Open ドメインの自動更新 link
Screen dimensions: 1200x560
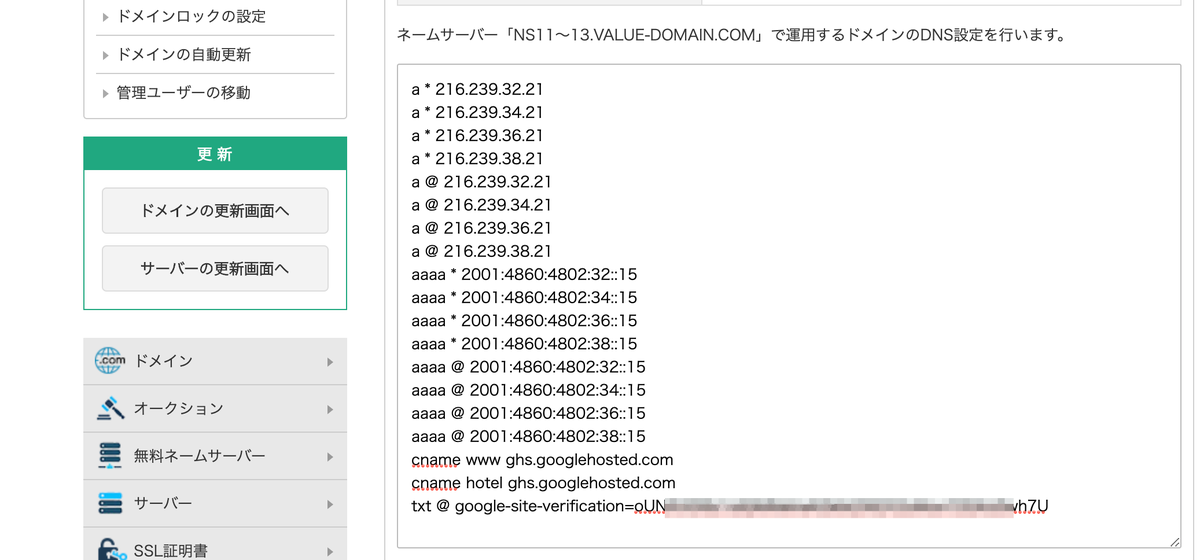(184, 55)
